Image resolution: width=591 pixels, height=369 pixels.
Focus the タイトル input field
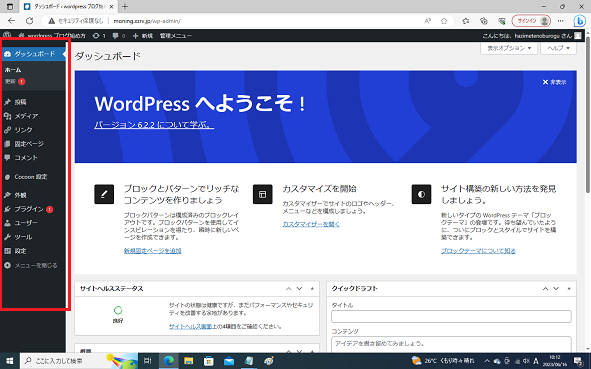click(x=451, y=316)
